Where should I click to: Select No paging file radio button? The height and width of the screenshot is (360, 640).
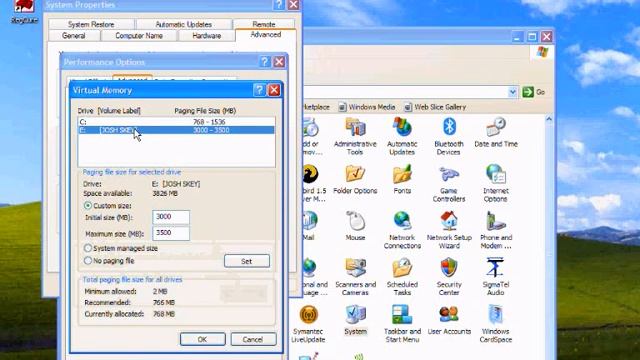pos(88,260)
